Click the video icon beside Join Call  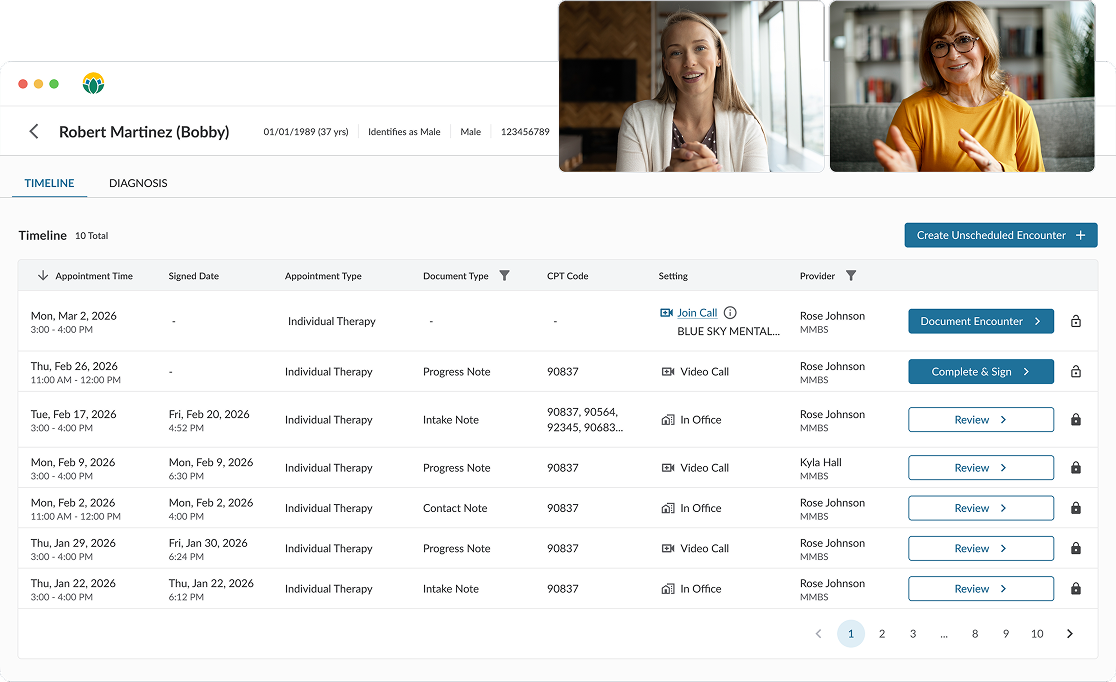[667, 313]
